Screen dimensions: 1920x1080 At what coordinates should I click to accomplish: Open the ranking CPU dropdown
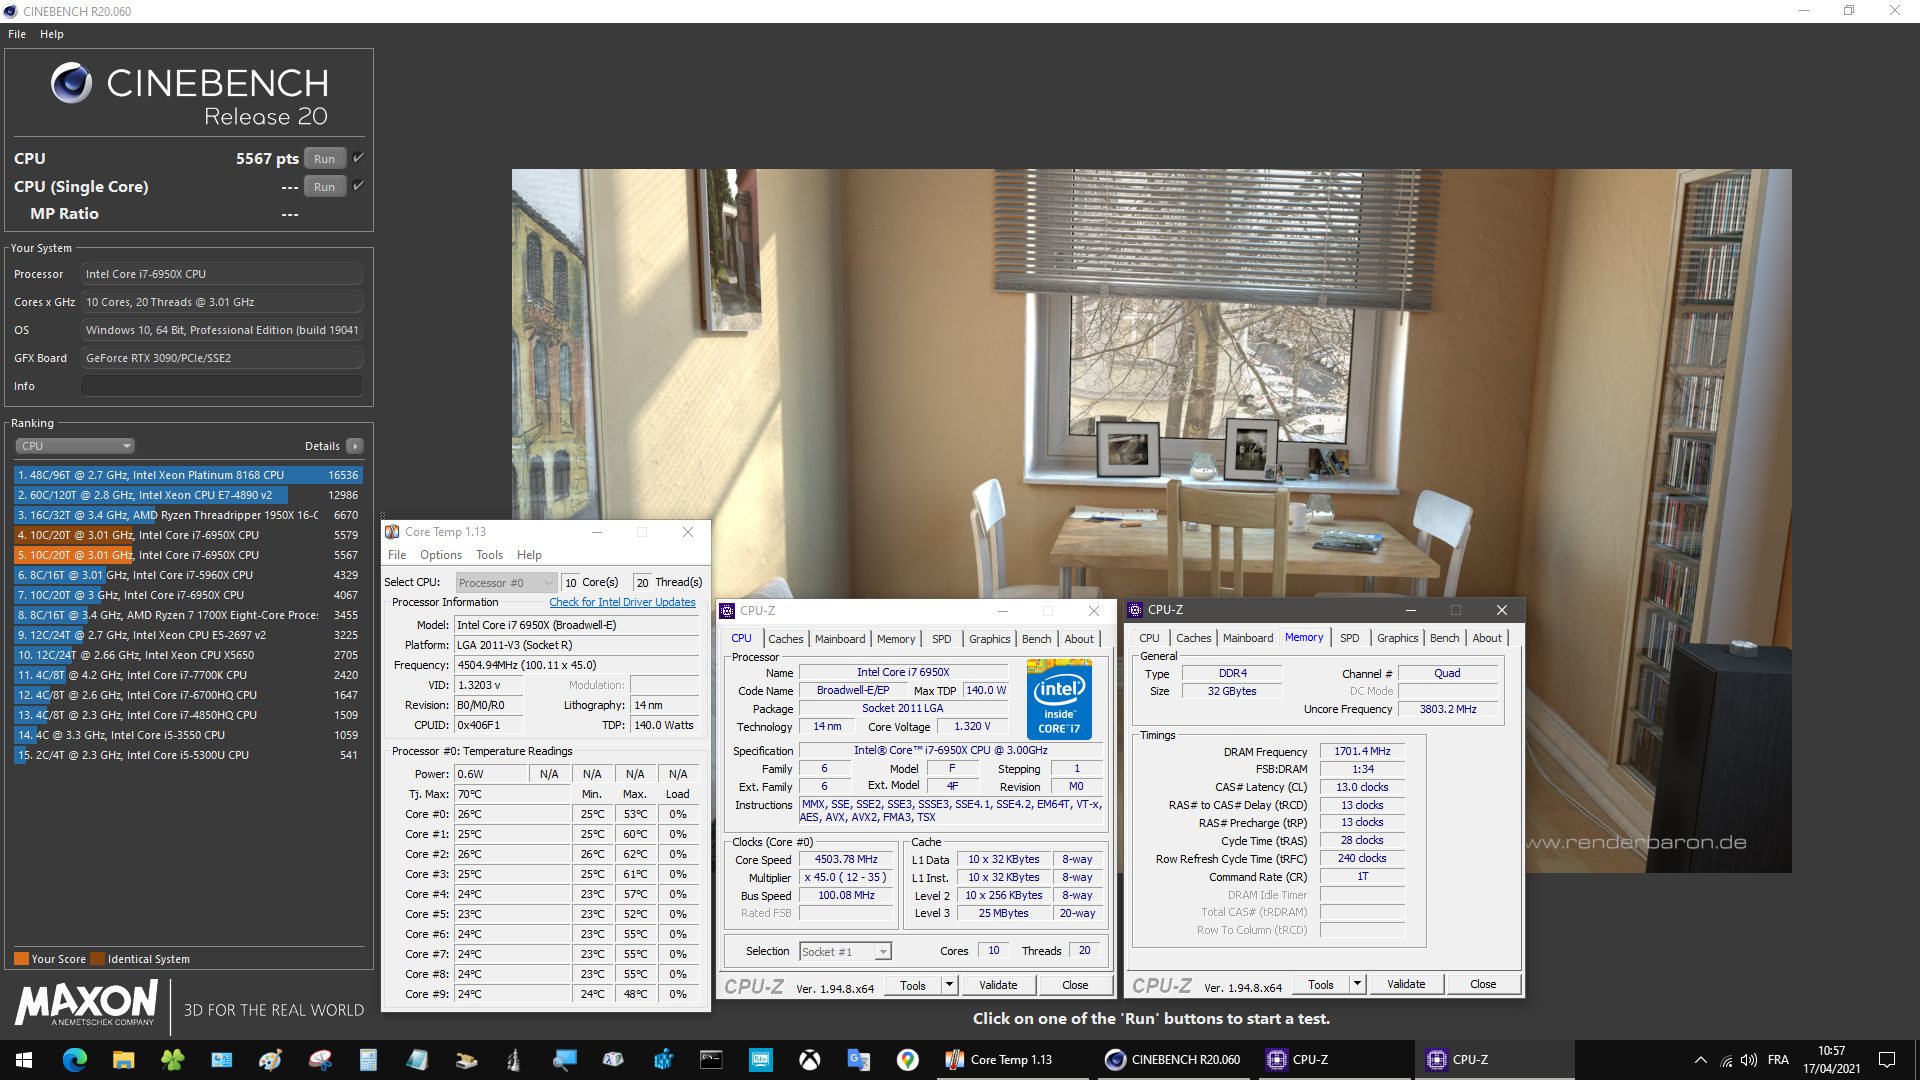pyautogui.click(x=75, y=446)
